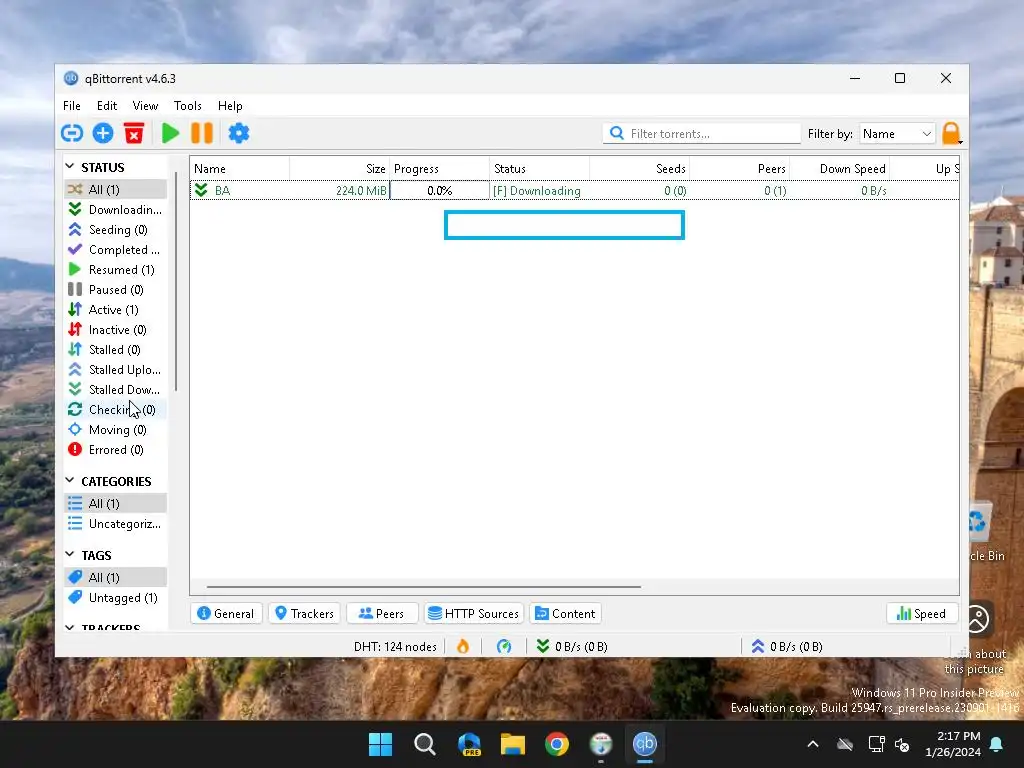The width and height of the screenshot is (1024, 768).
Task: Open Options via the gear icon
Action: (x=238, y=133)
